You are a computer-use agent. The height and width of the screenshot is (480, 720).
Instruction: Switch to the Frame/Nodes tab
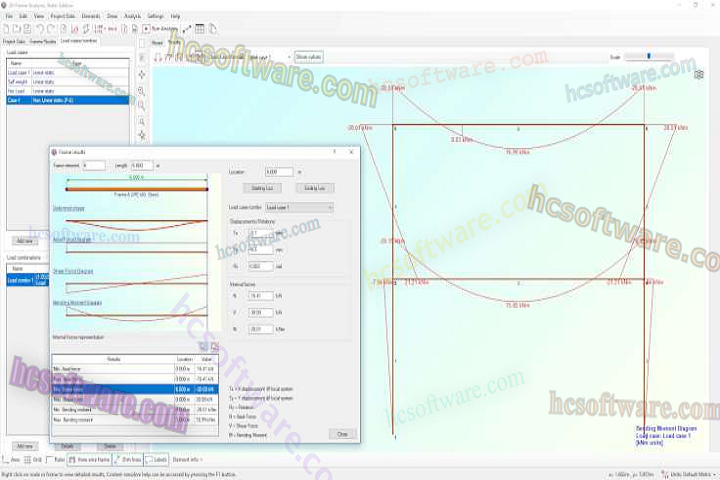click(x=43, y=41)
